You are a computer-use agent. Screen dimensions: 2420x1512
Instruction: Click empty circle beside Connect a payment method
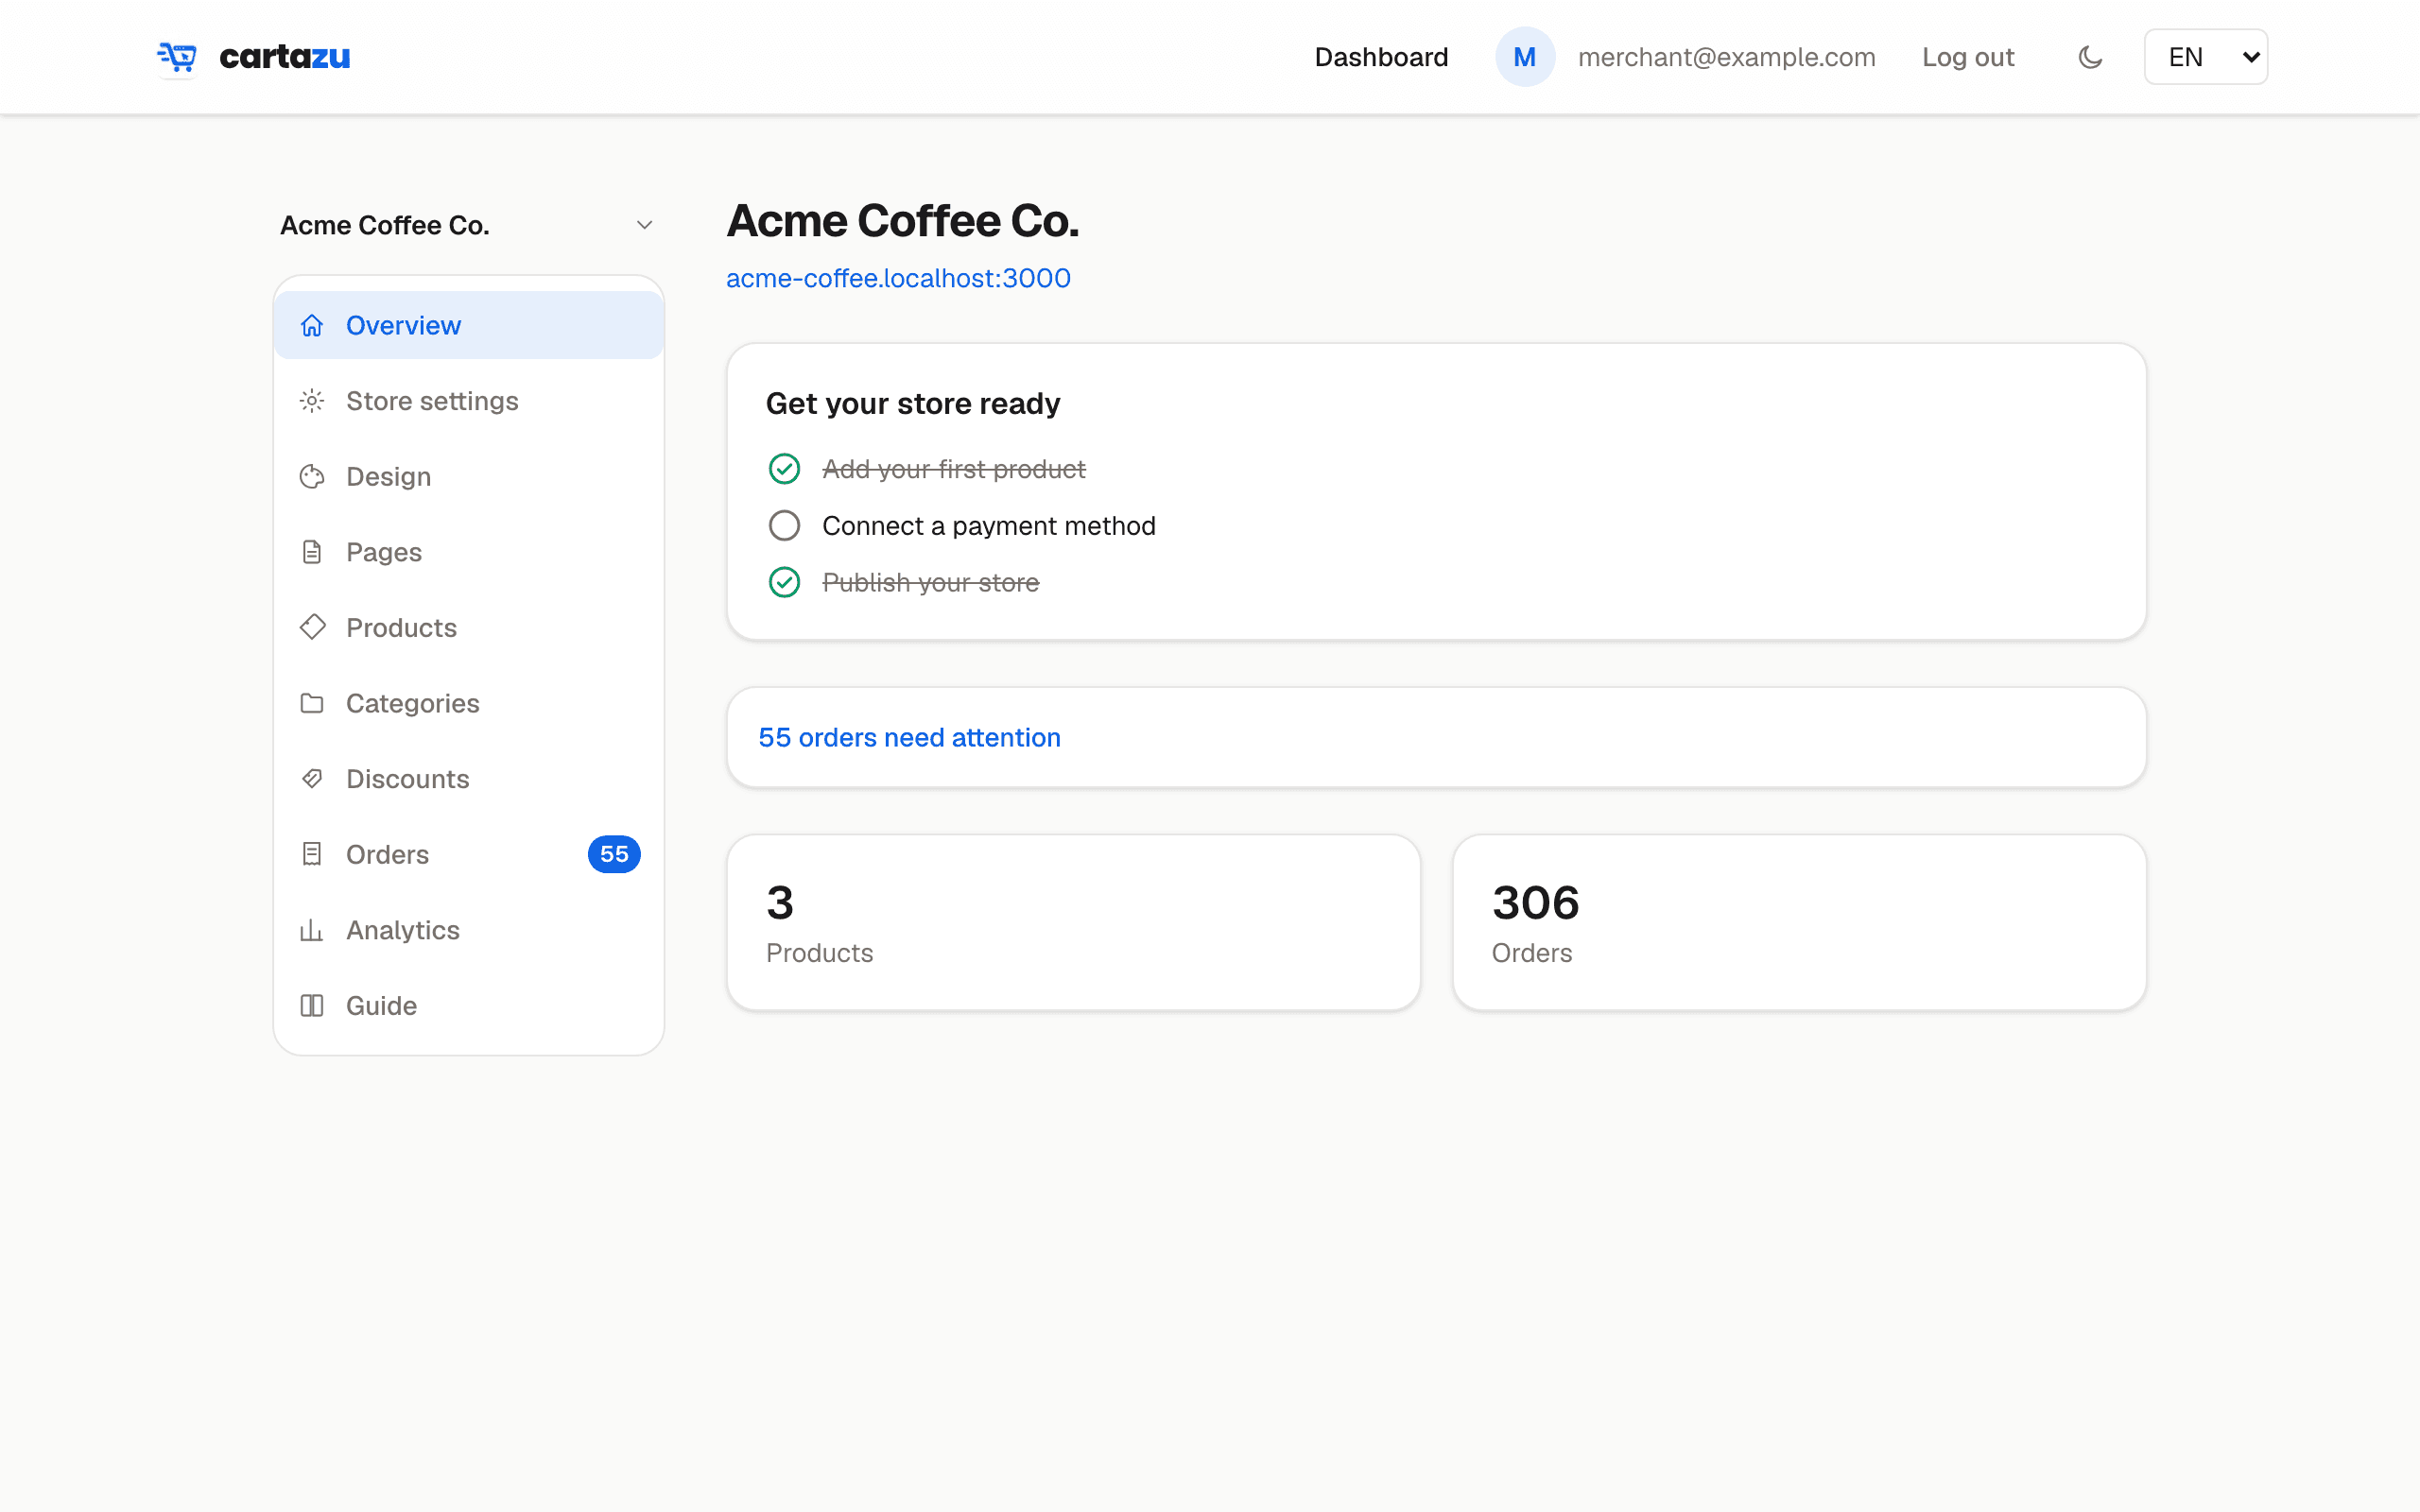(784, 526)
